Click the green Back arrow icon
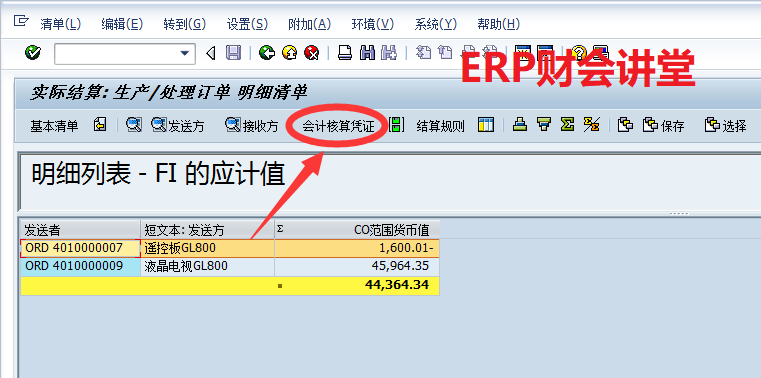Viewport: 761px width, 378px height. tap(266, 52)
